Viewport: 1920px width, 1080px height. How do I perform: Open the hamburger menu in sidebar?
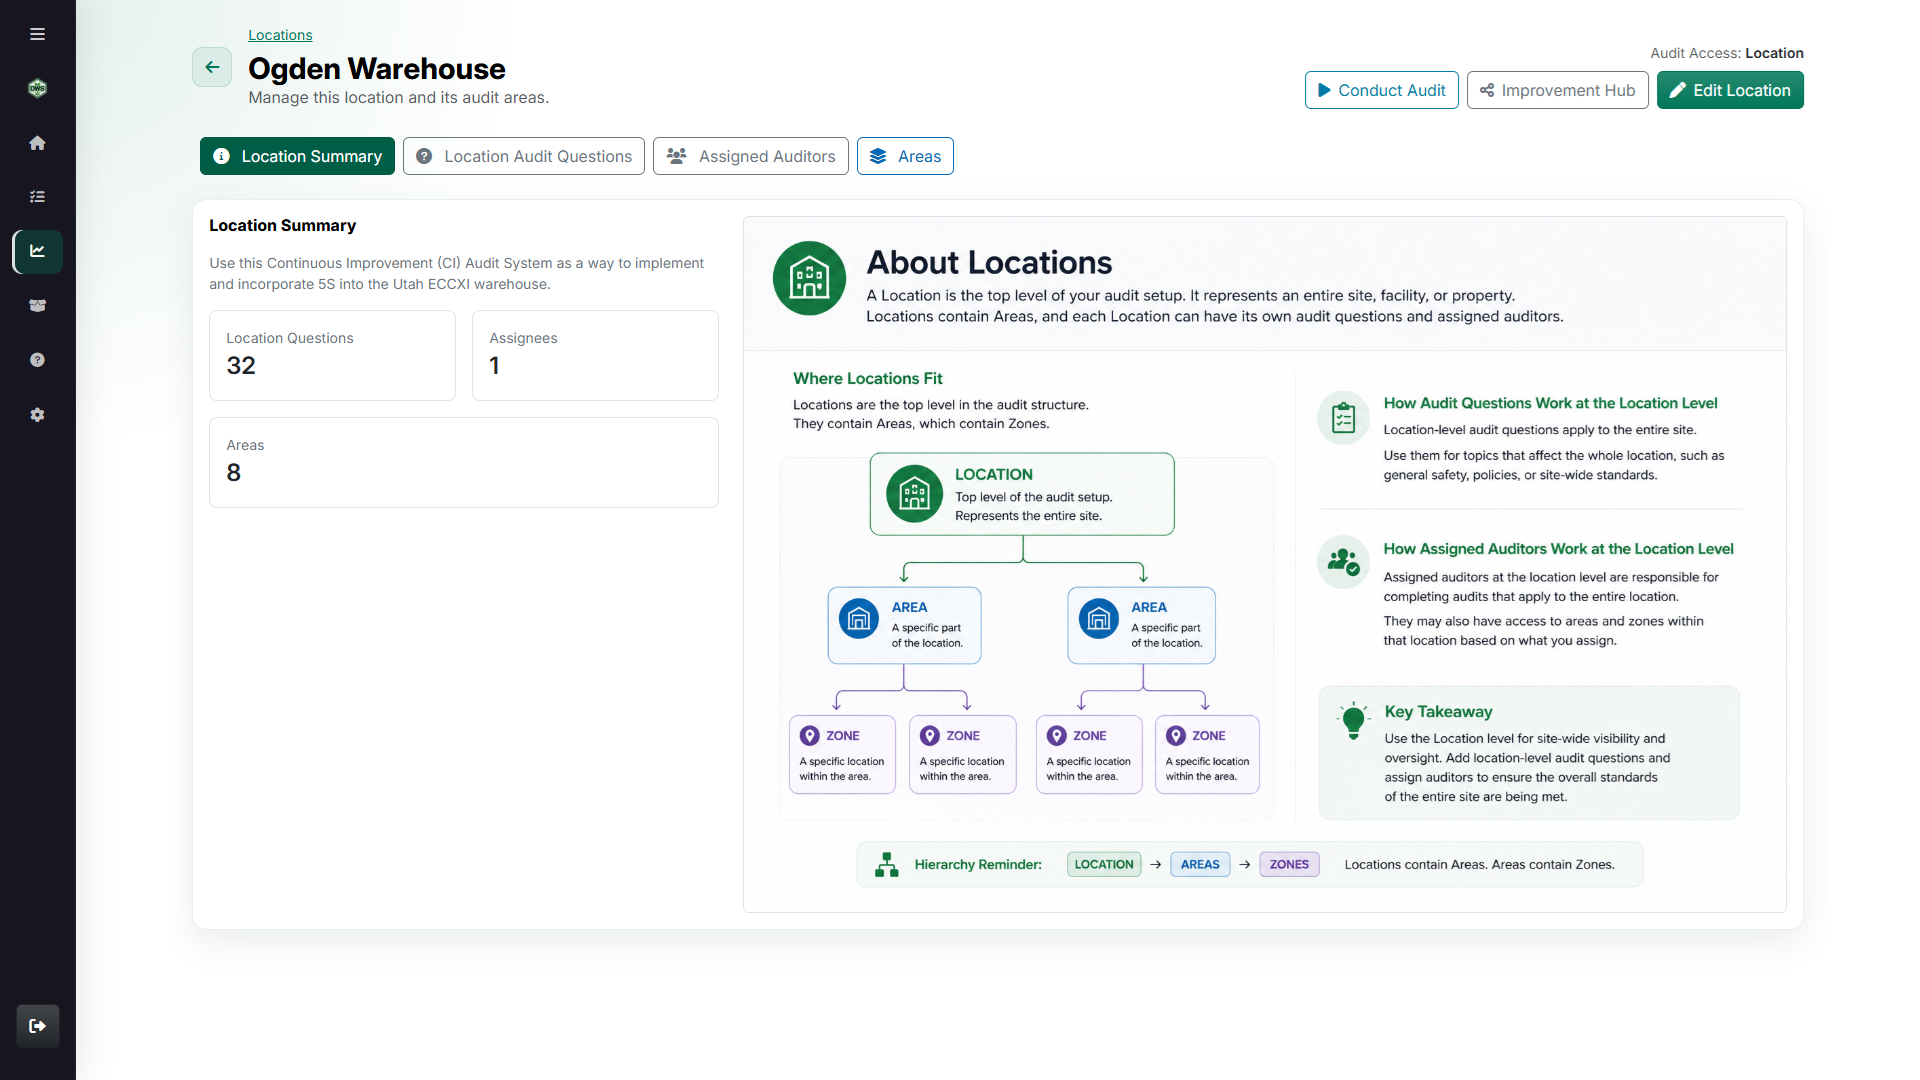click(37, 34)
